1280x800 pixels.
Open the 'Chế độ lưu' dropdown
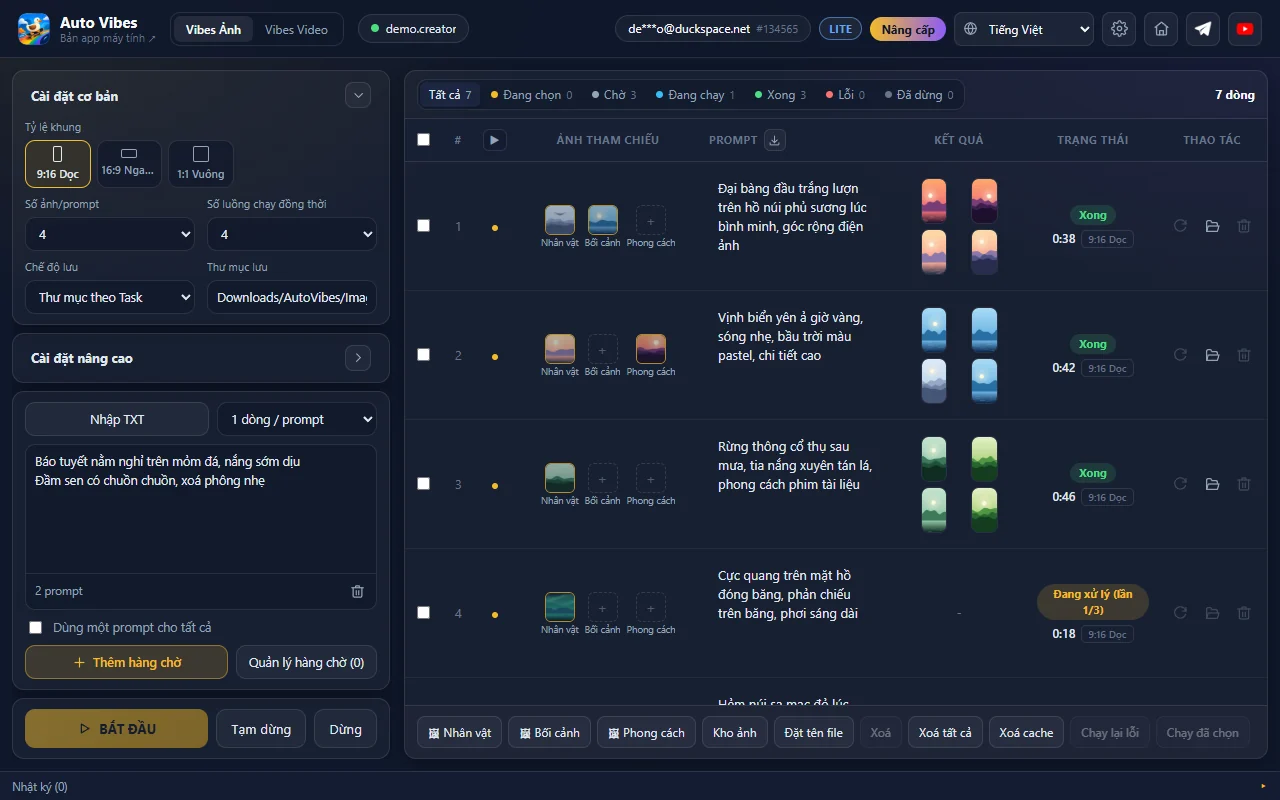(x=110, y=297)
